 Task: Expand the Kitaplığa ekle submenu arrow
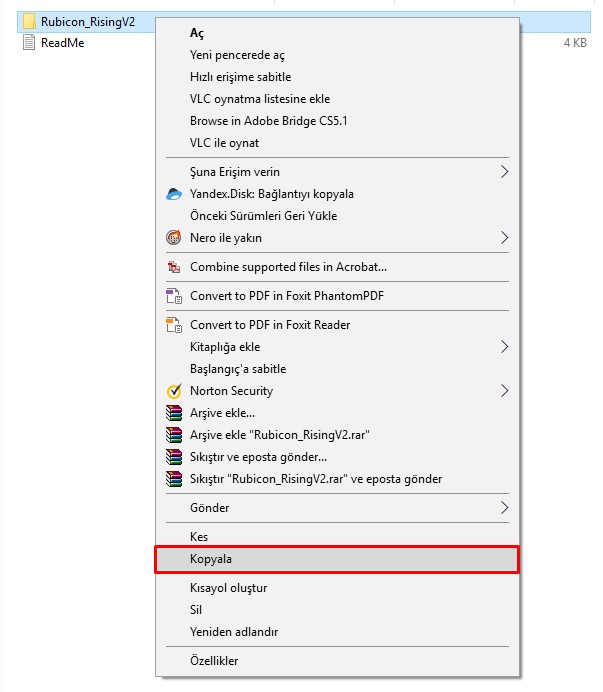pyautogui.click(x=504, y=347)
